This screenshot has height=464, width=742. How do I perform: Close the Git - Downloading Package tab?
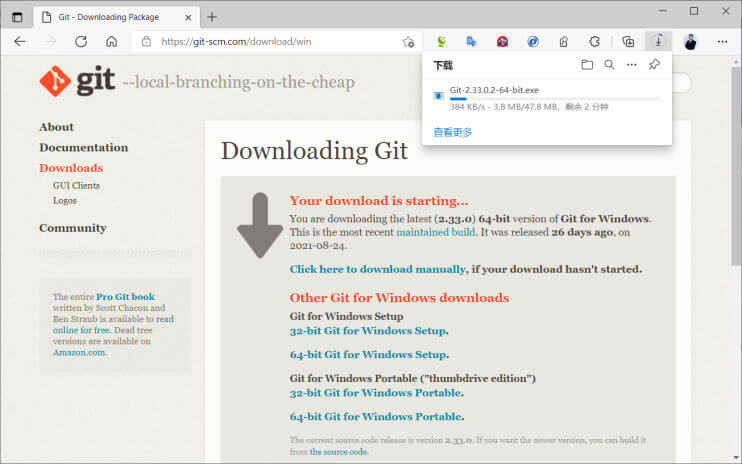[x=188, y=18]
